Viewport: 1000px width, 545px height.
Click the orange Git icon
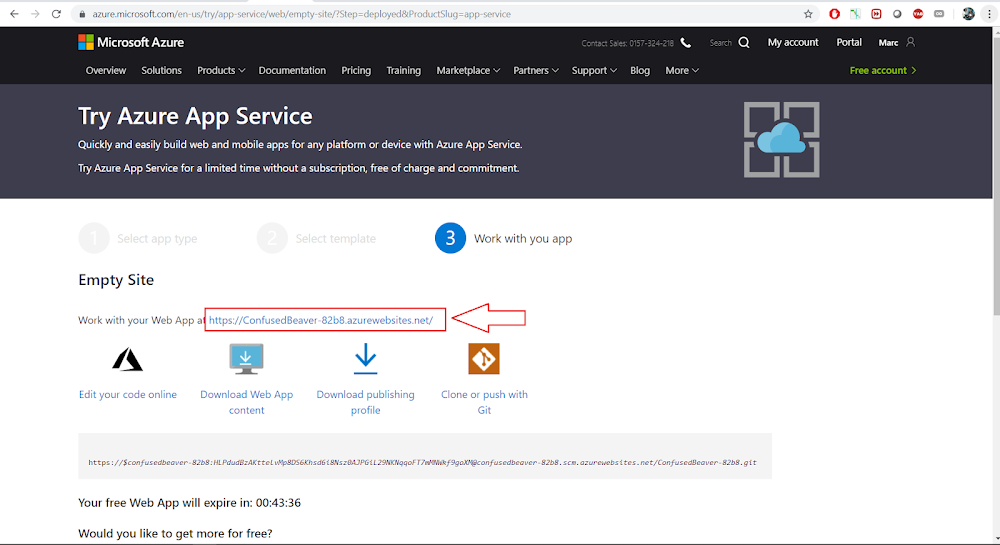tap(484, 359)
